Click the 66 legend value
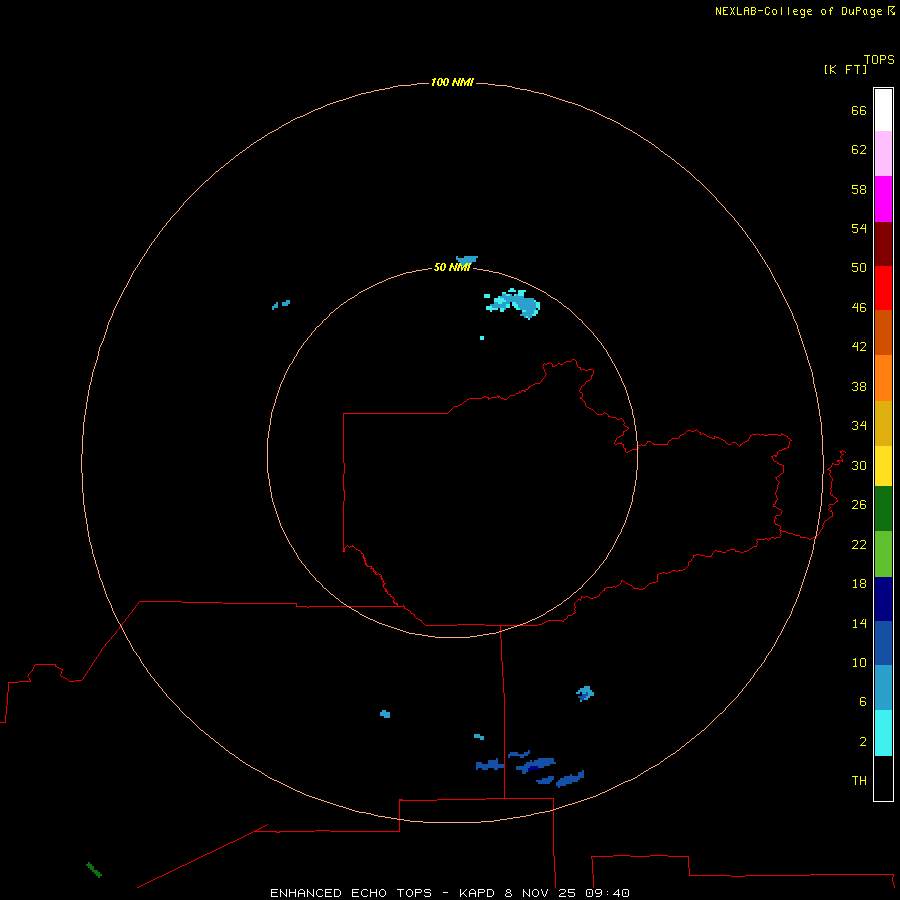Viewport: 900px width, 900px height. 859,110
